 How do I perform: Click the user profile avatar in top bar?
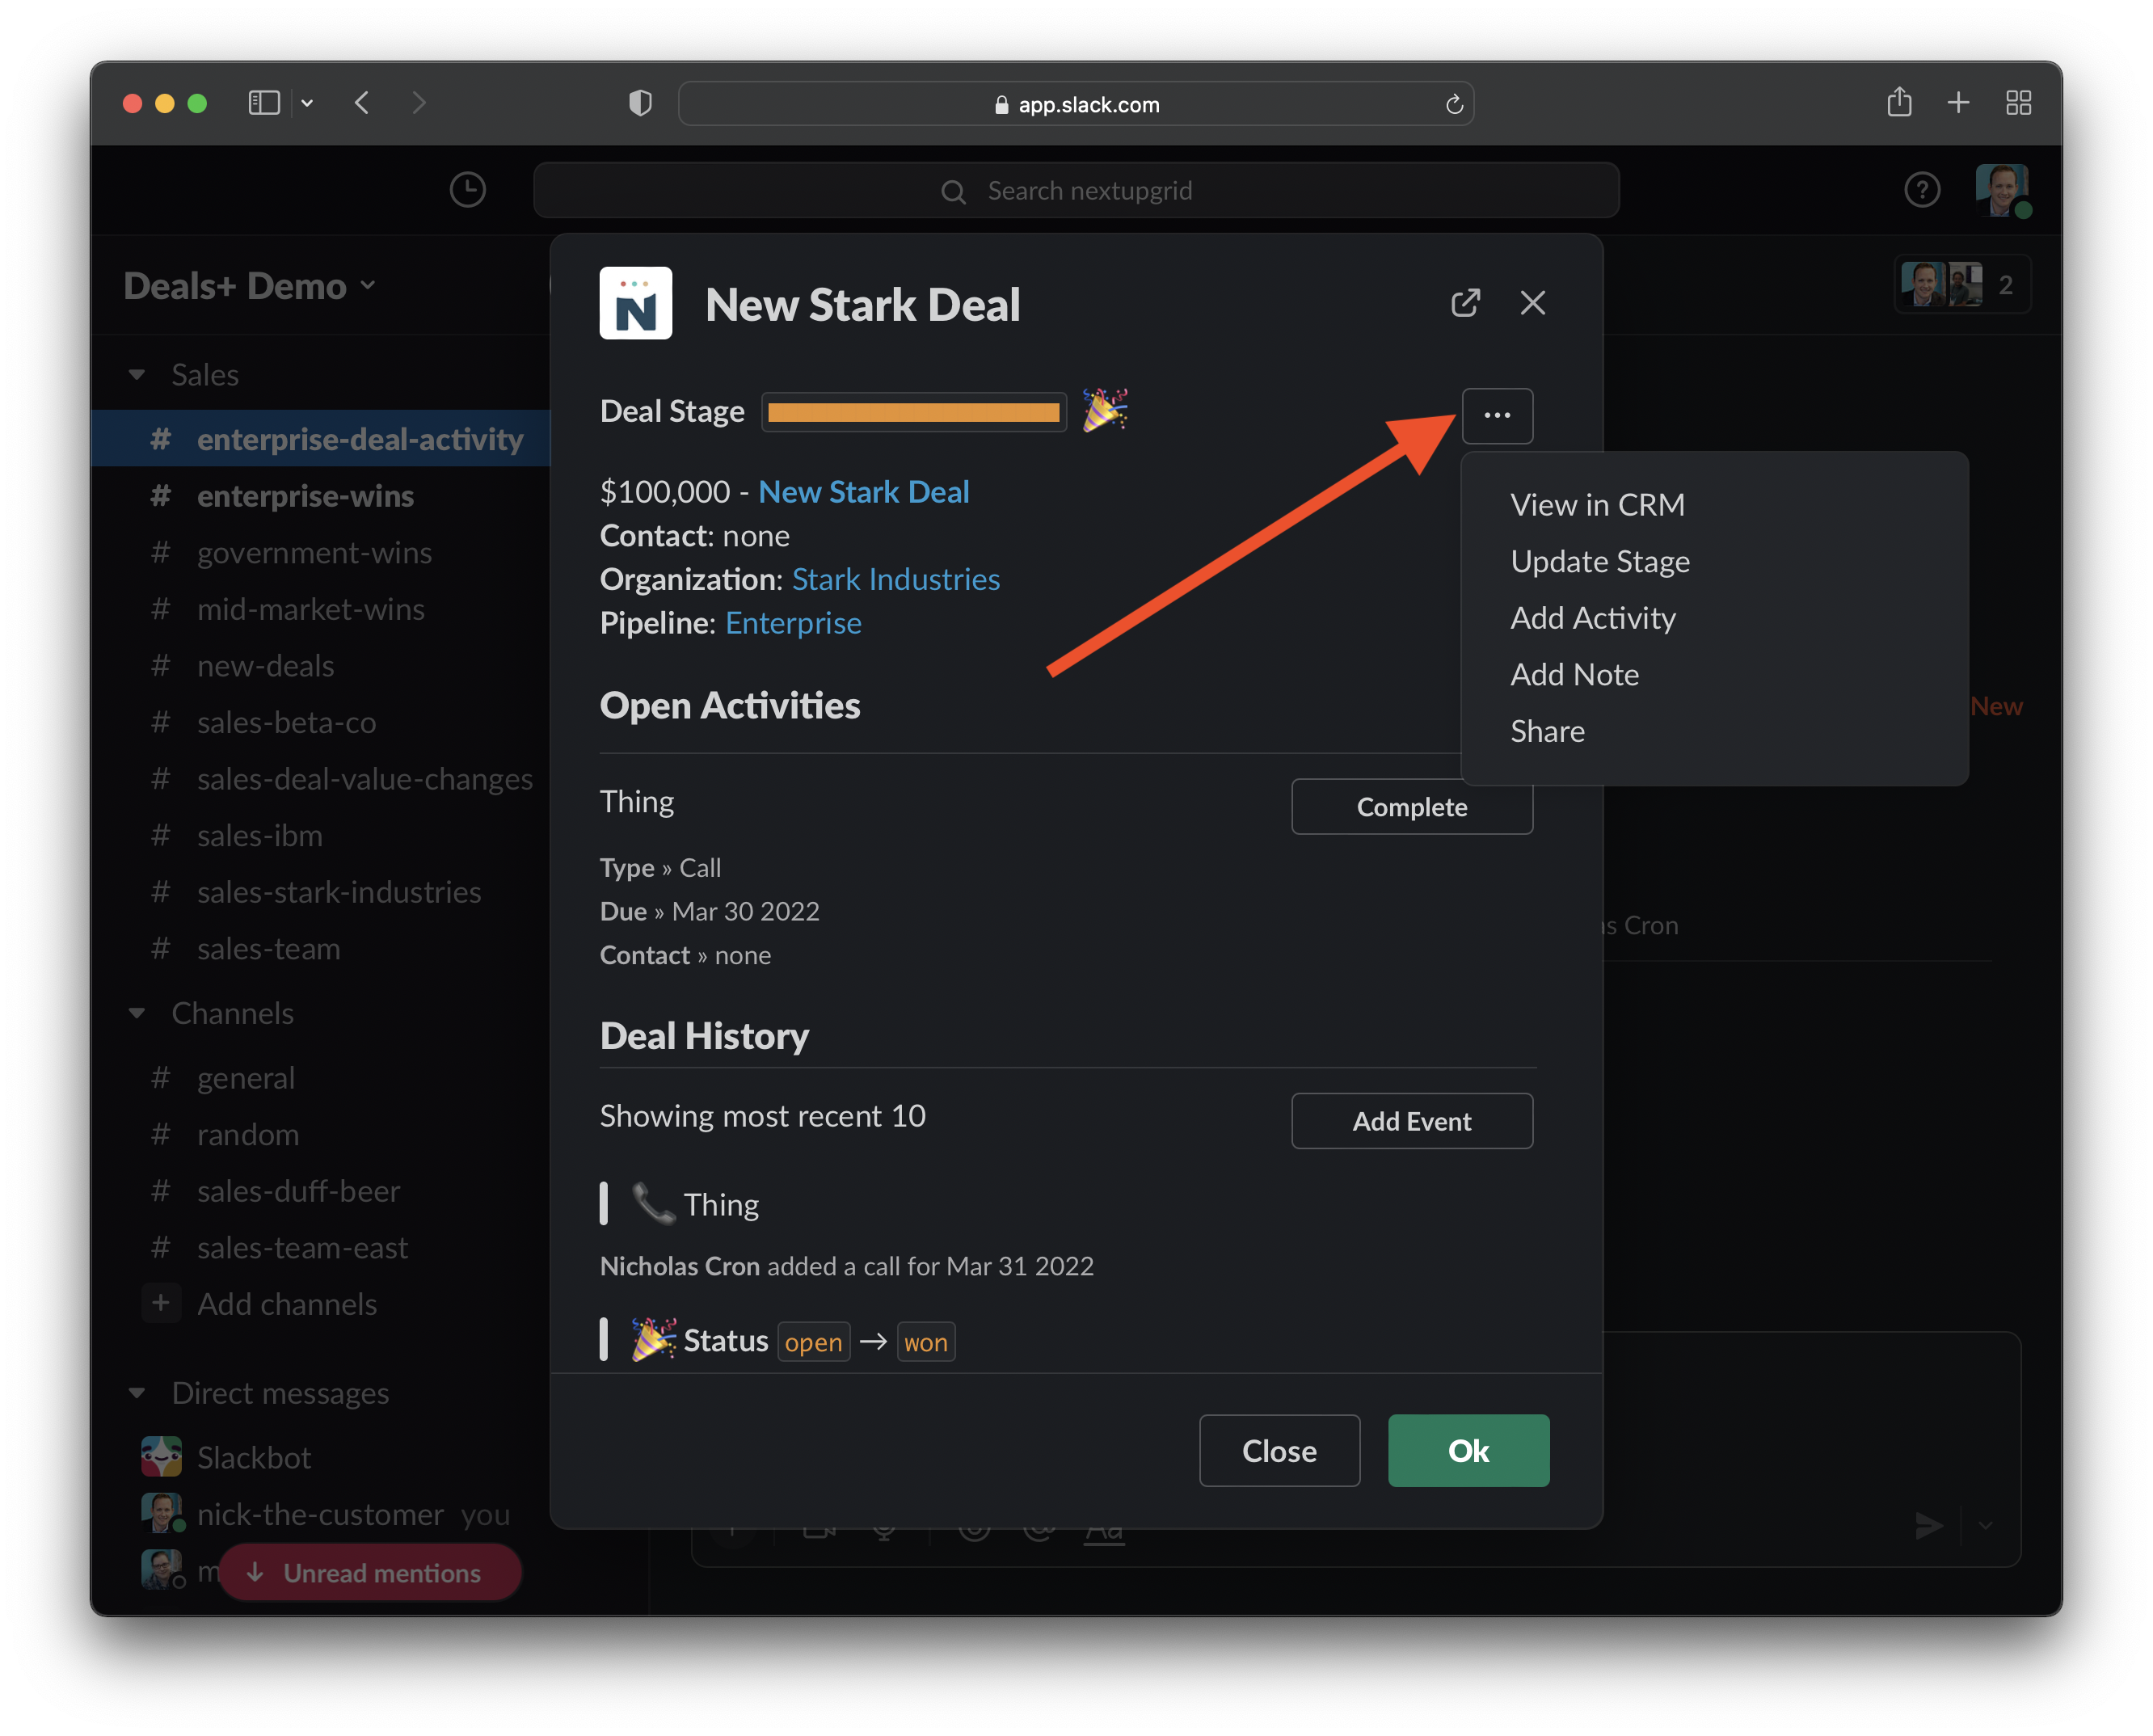tap(2001, 190)
